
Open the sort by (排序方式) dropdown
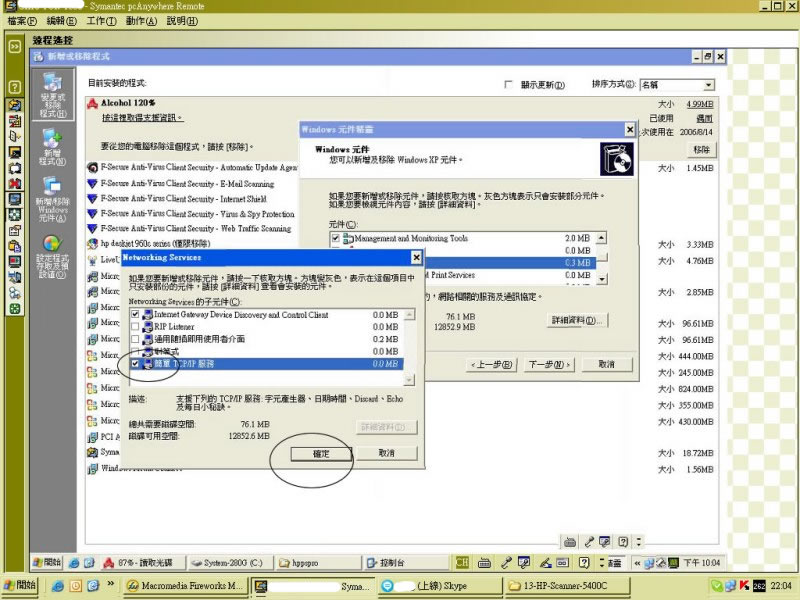tap(709, 85)
